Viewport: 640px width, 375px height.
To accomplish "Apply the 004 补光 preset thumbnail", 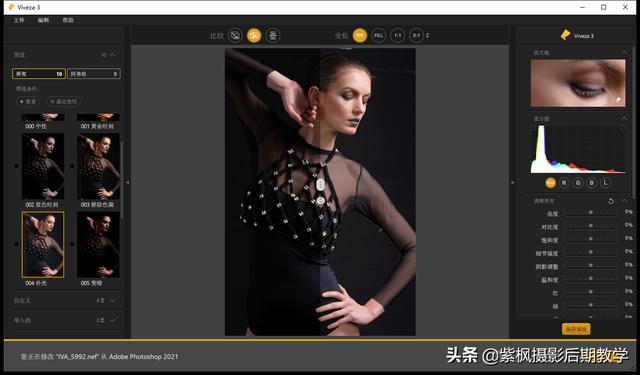I will click(43, 244).
